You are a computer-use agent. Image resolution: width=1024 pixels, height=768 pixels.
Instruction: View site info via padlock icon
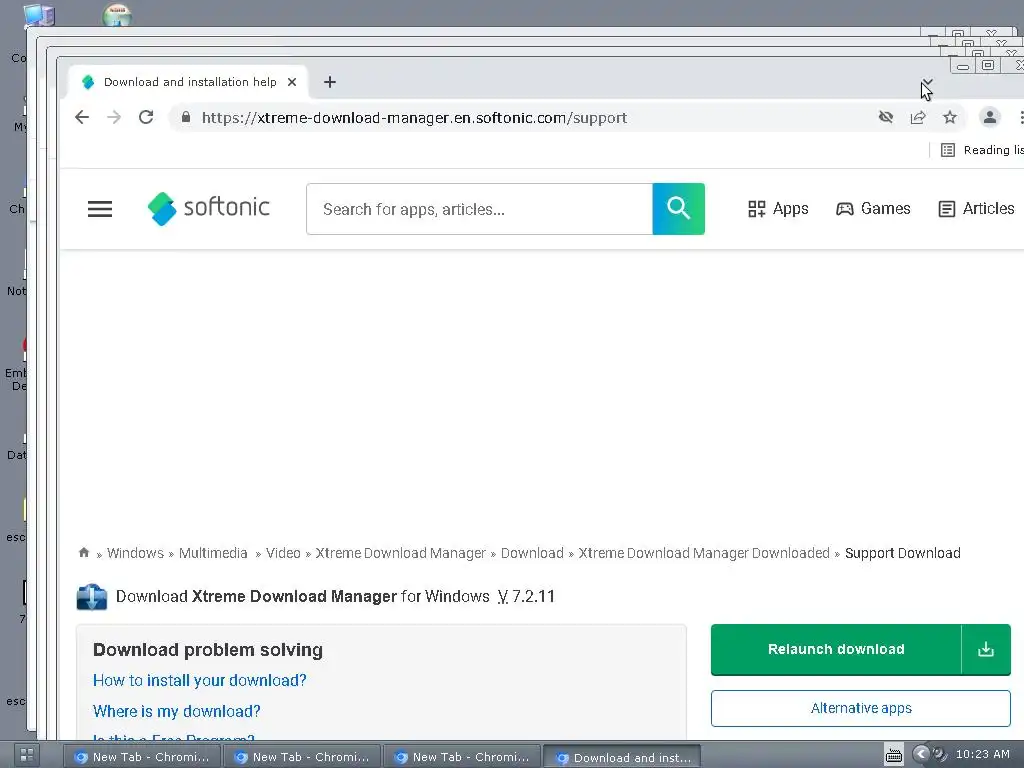(x=186, y=118)
